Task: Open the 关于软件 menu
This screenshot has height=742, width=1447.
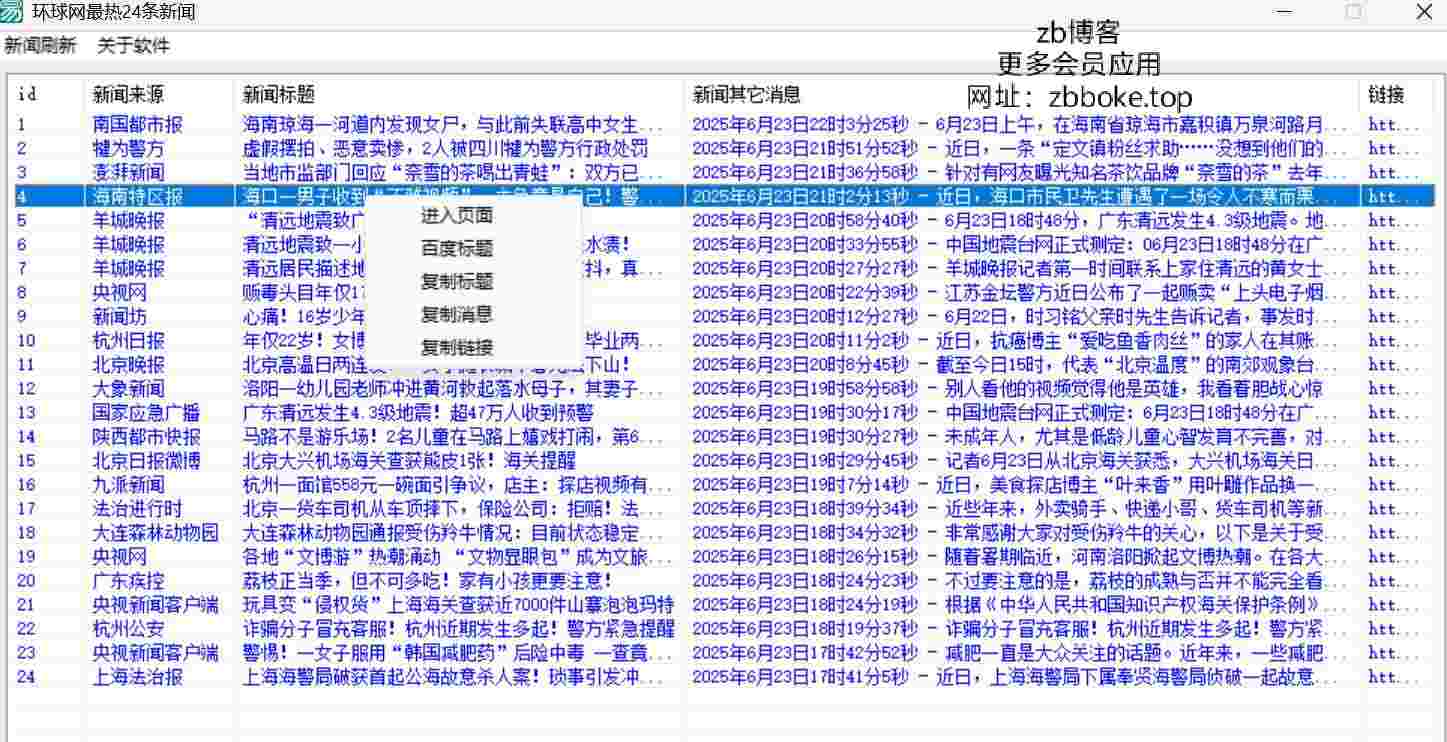Action: point(133,45)
